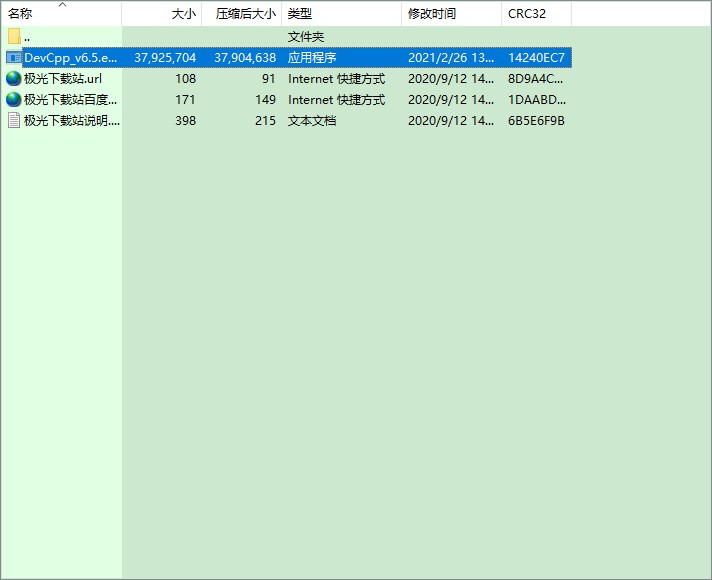Click the 极光下载站百度 globe icon
This screenshot has height=580, width=712.
(14, 99)
